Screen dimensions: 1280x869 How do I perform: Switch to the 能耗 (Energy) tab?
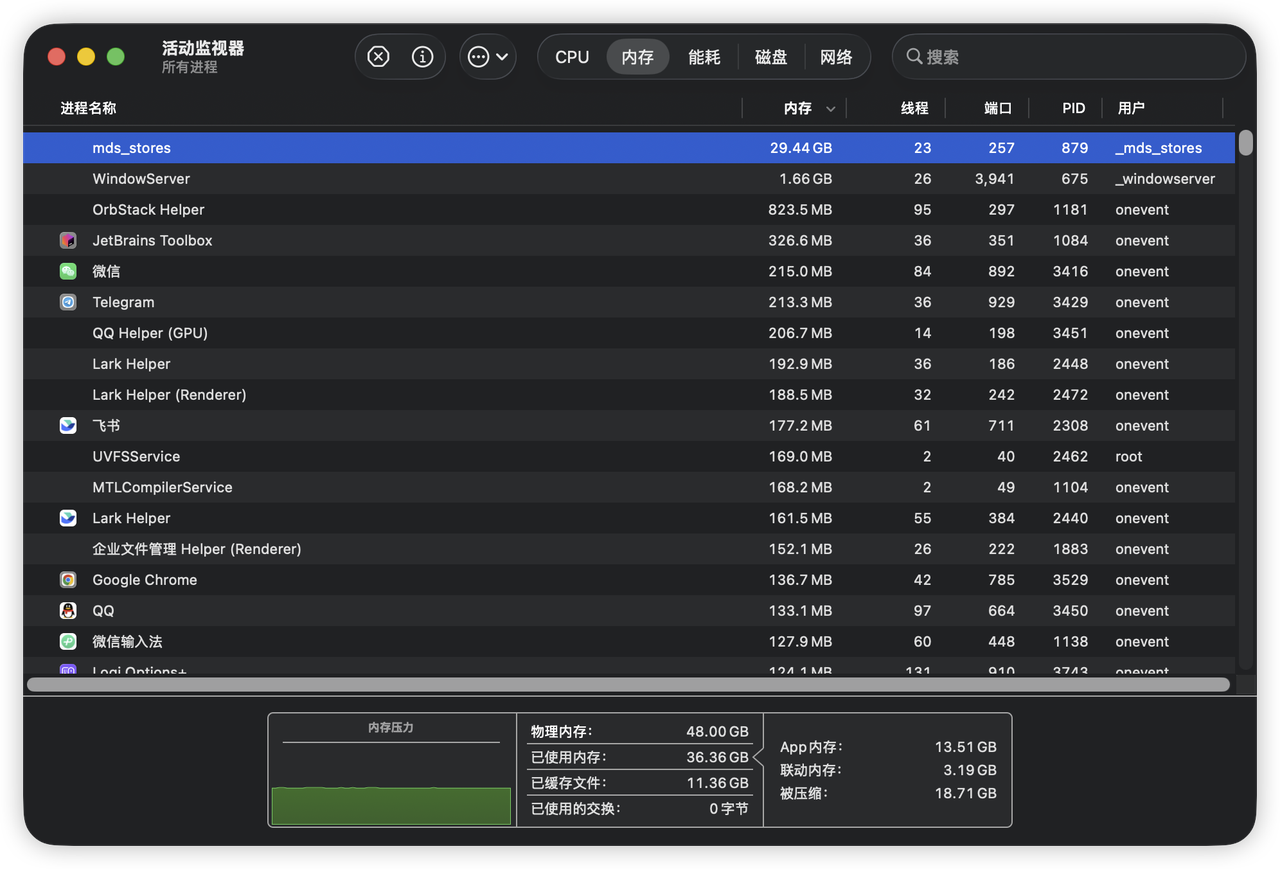coord(704,57)
